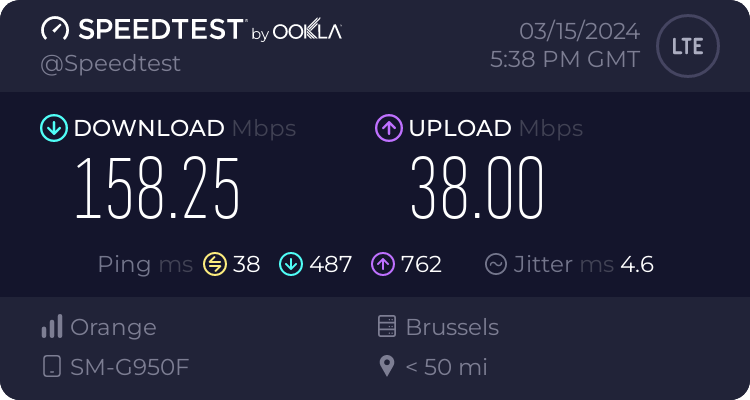Image resolution: width=750 pixels, height=400 pixels.
Task: Click the 4.6 jitter value
Action: click(x=637, y=264)
